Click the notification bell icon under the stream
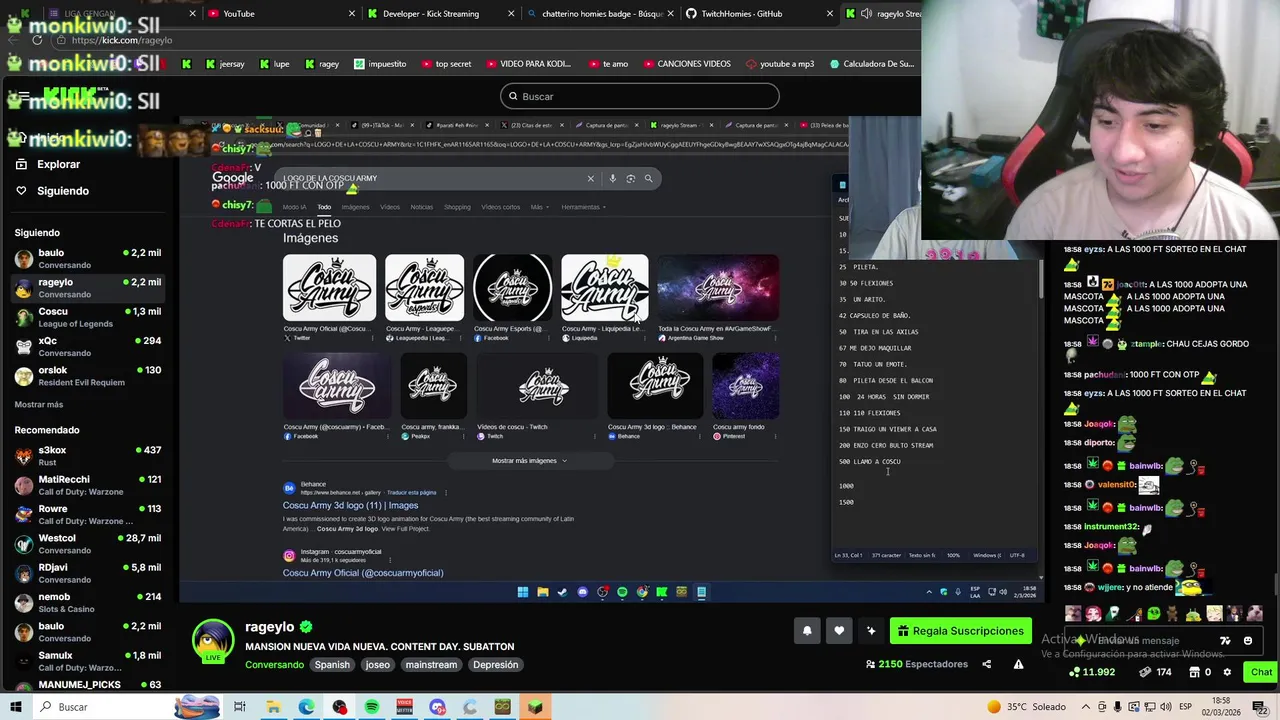Image resolution: width=1280 pixels, height=720 pixels. click(807, 631)
